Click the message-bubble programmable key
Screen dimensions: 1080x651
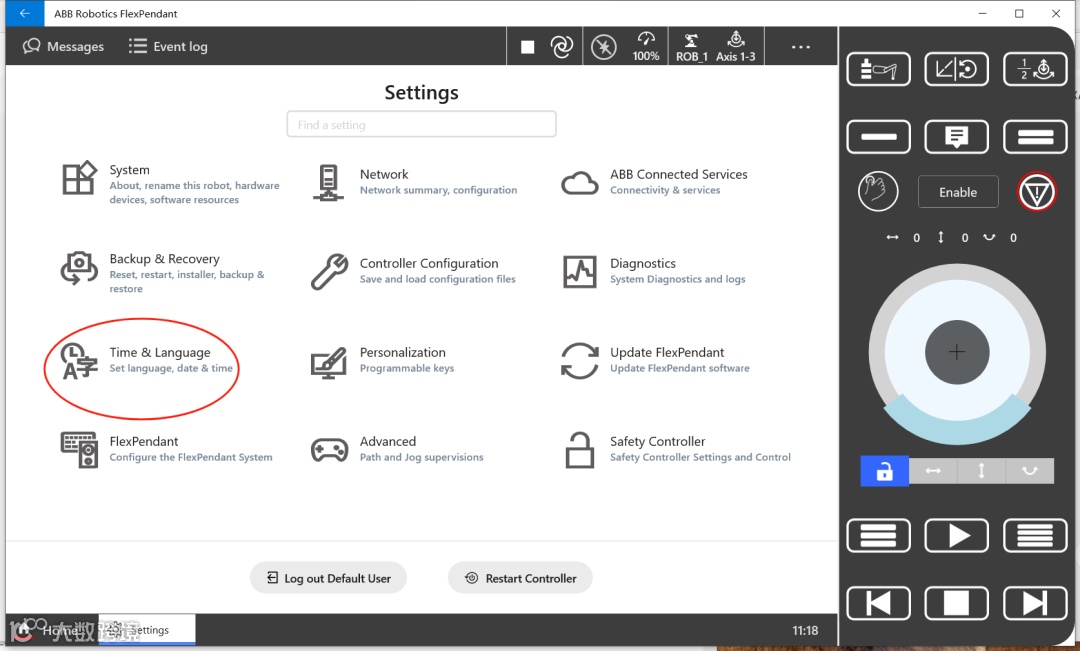click(x=956, y=136)
